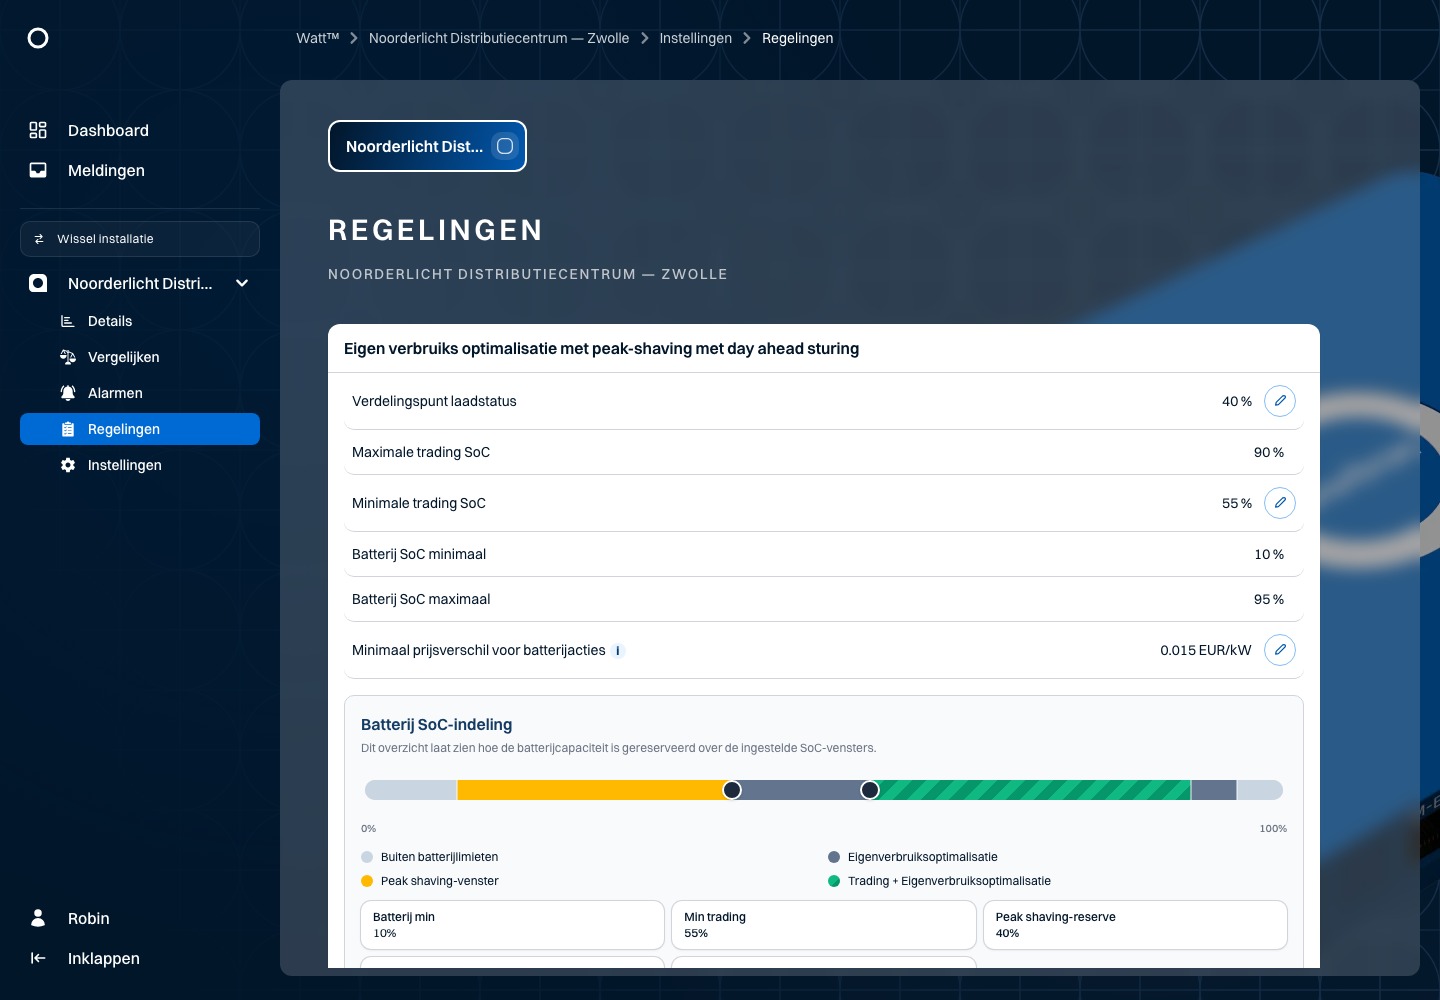The width and height of the screenshot is (1440, 1000).
Task: Click the Maximale trading SoC label
Action: tap(421, 452)
